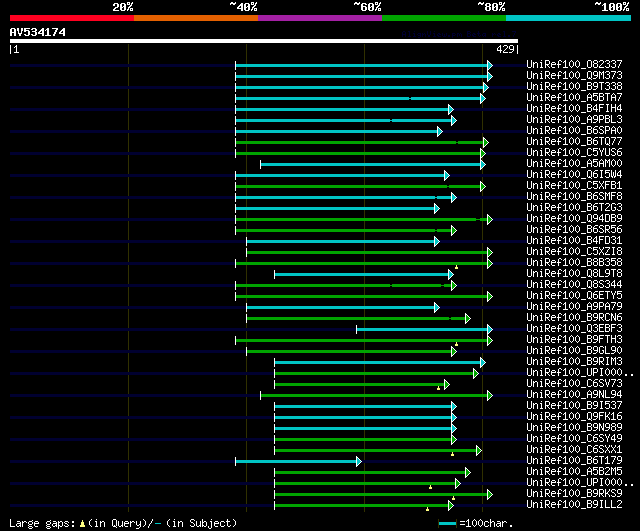Open hit UniRef100_B9RIM3

click(574, 362)
